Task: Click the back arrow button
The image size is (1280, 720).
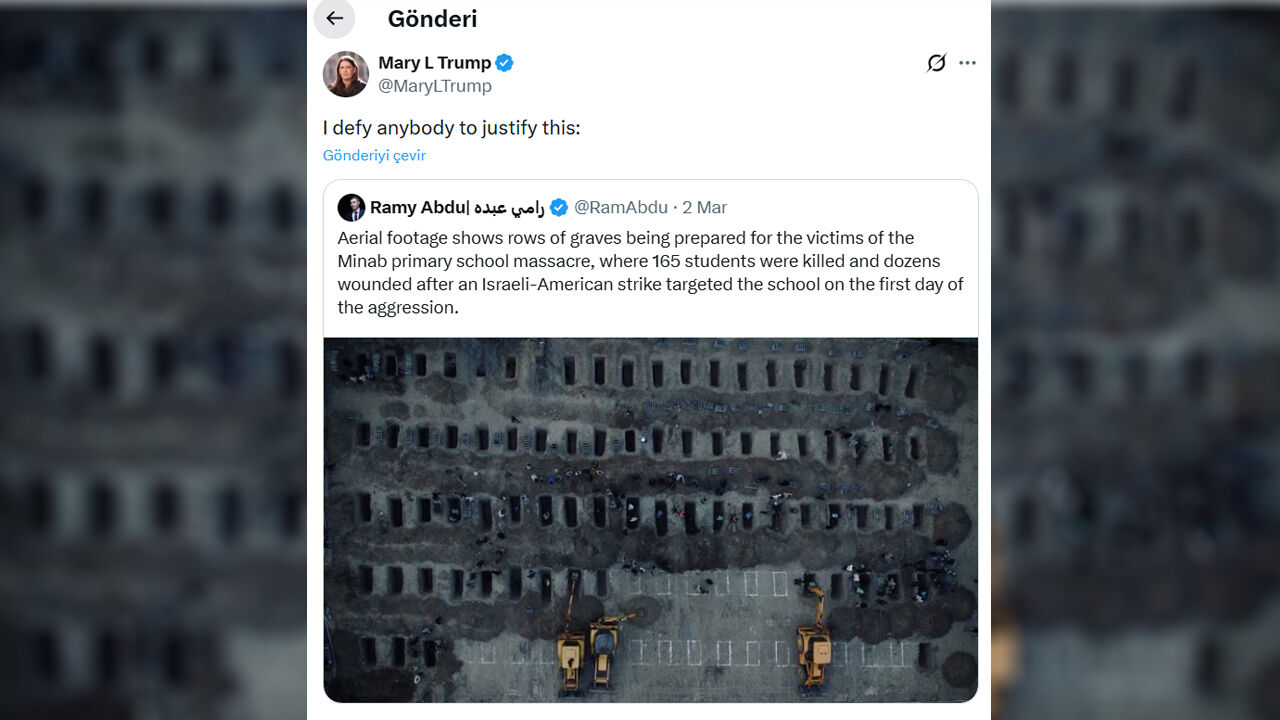Action: 334,18
